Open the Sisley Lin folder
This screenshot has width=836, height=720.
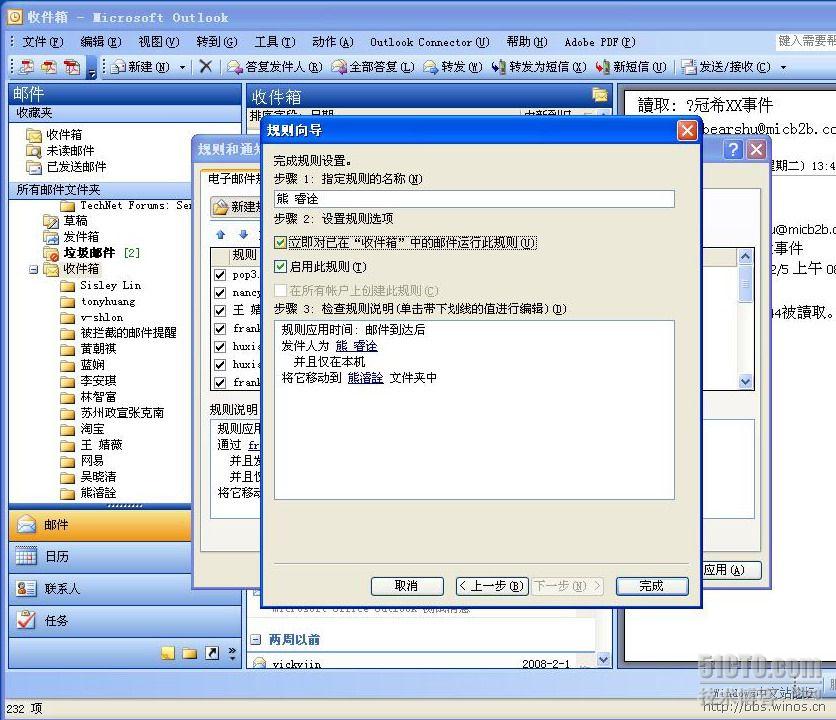click(101, 286)
